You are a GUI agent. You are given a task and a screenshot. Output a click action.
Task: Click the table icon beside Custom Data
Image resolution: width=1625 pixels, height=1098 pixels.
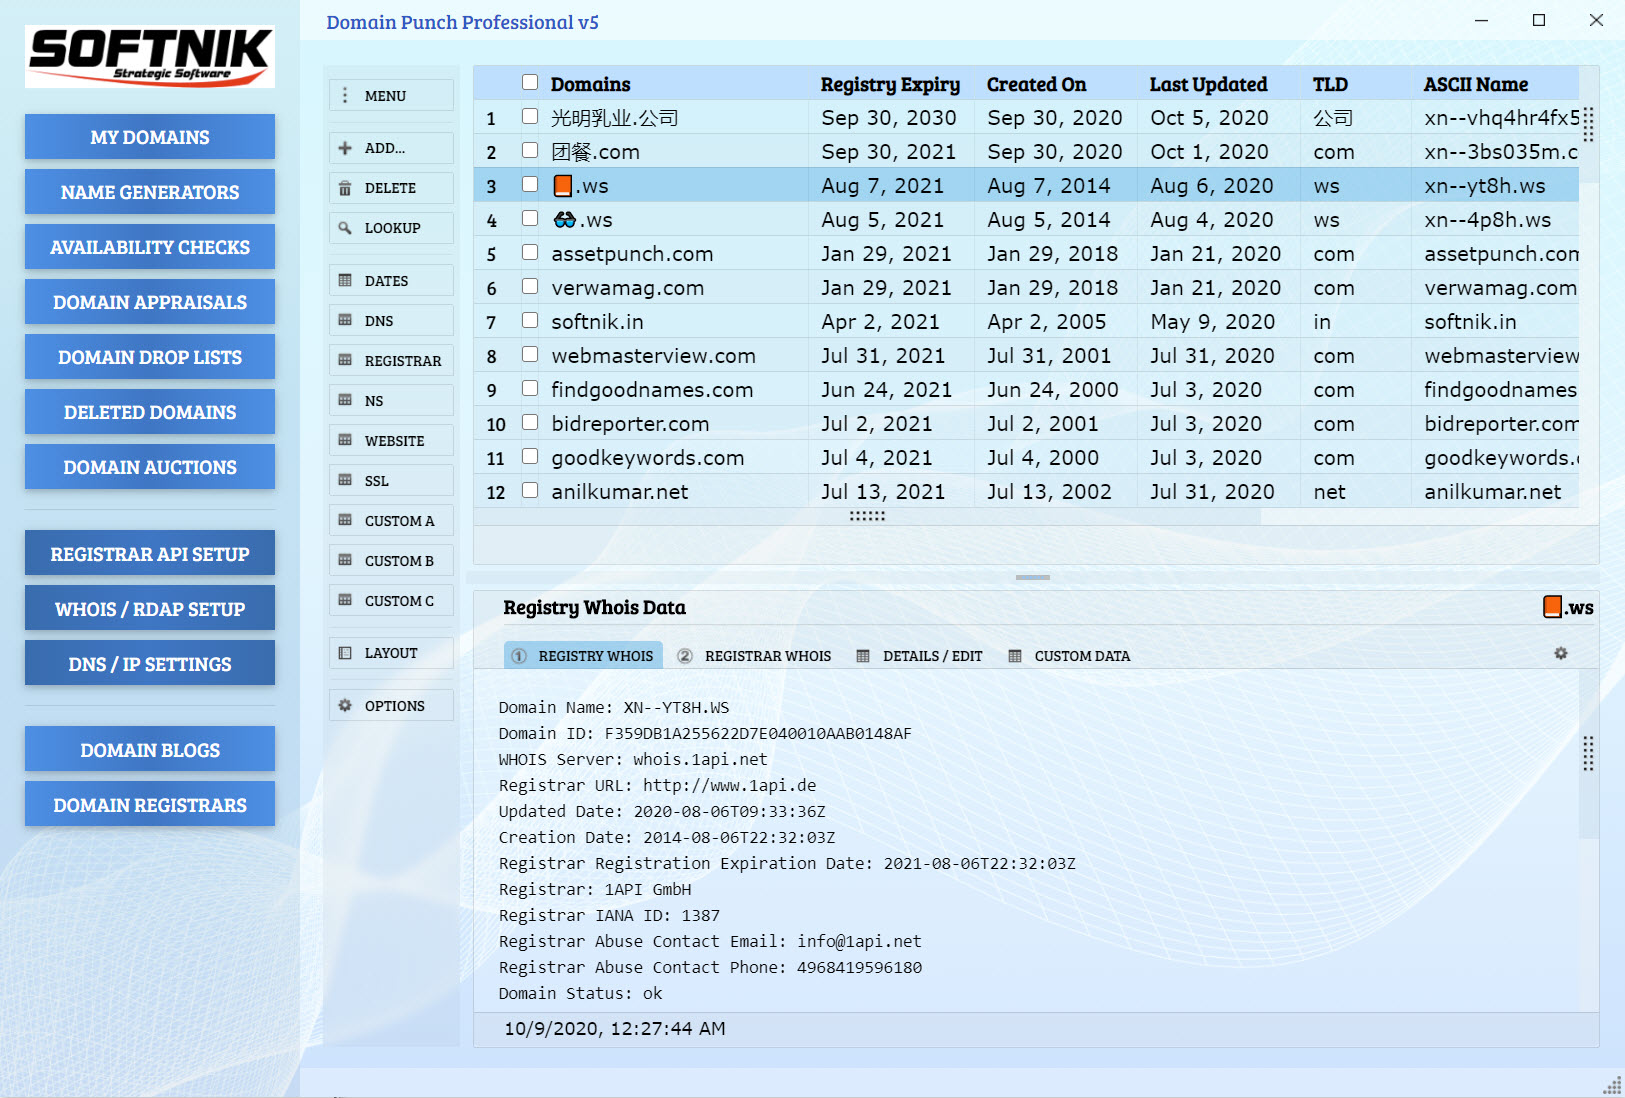tap(1015, 656)
